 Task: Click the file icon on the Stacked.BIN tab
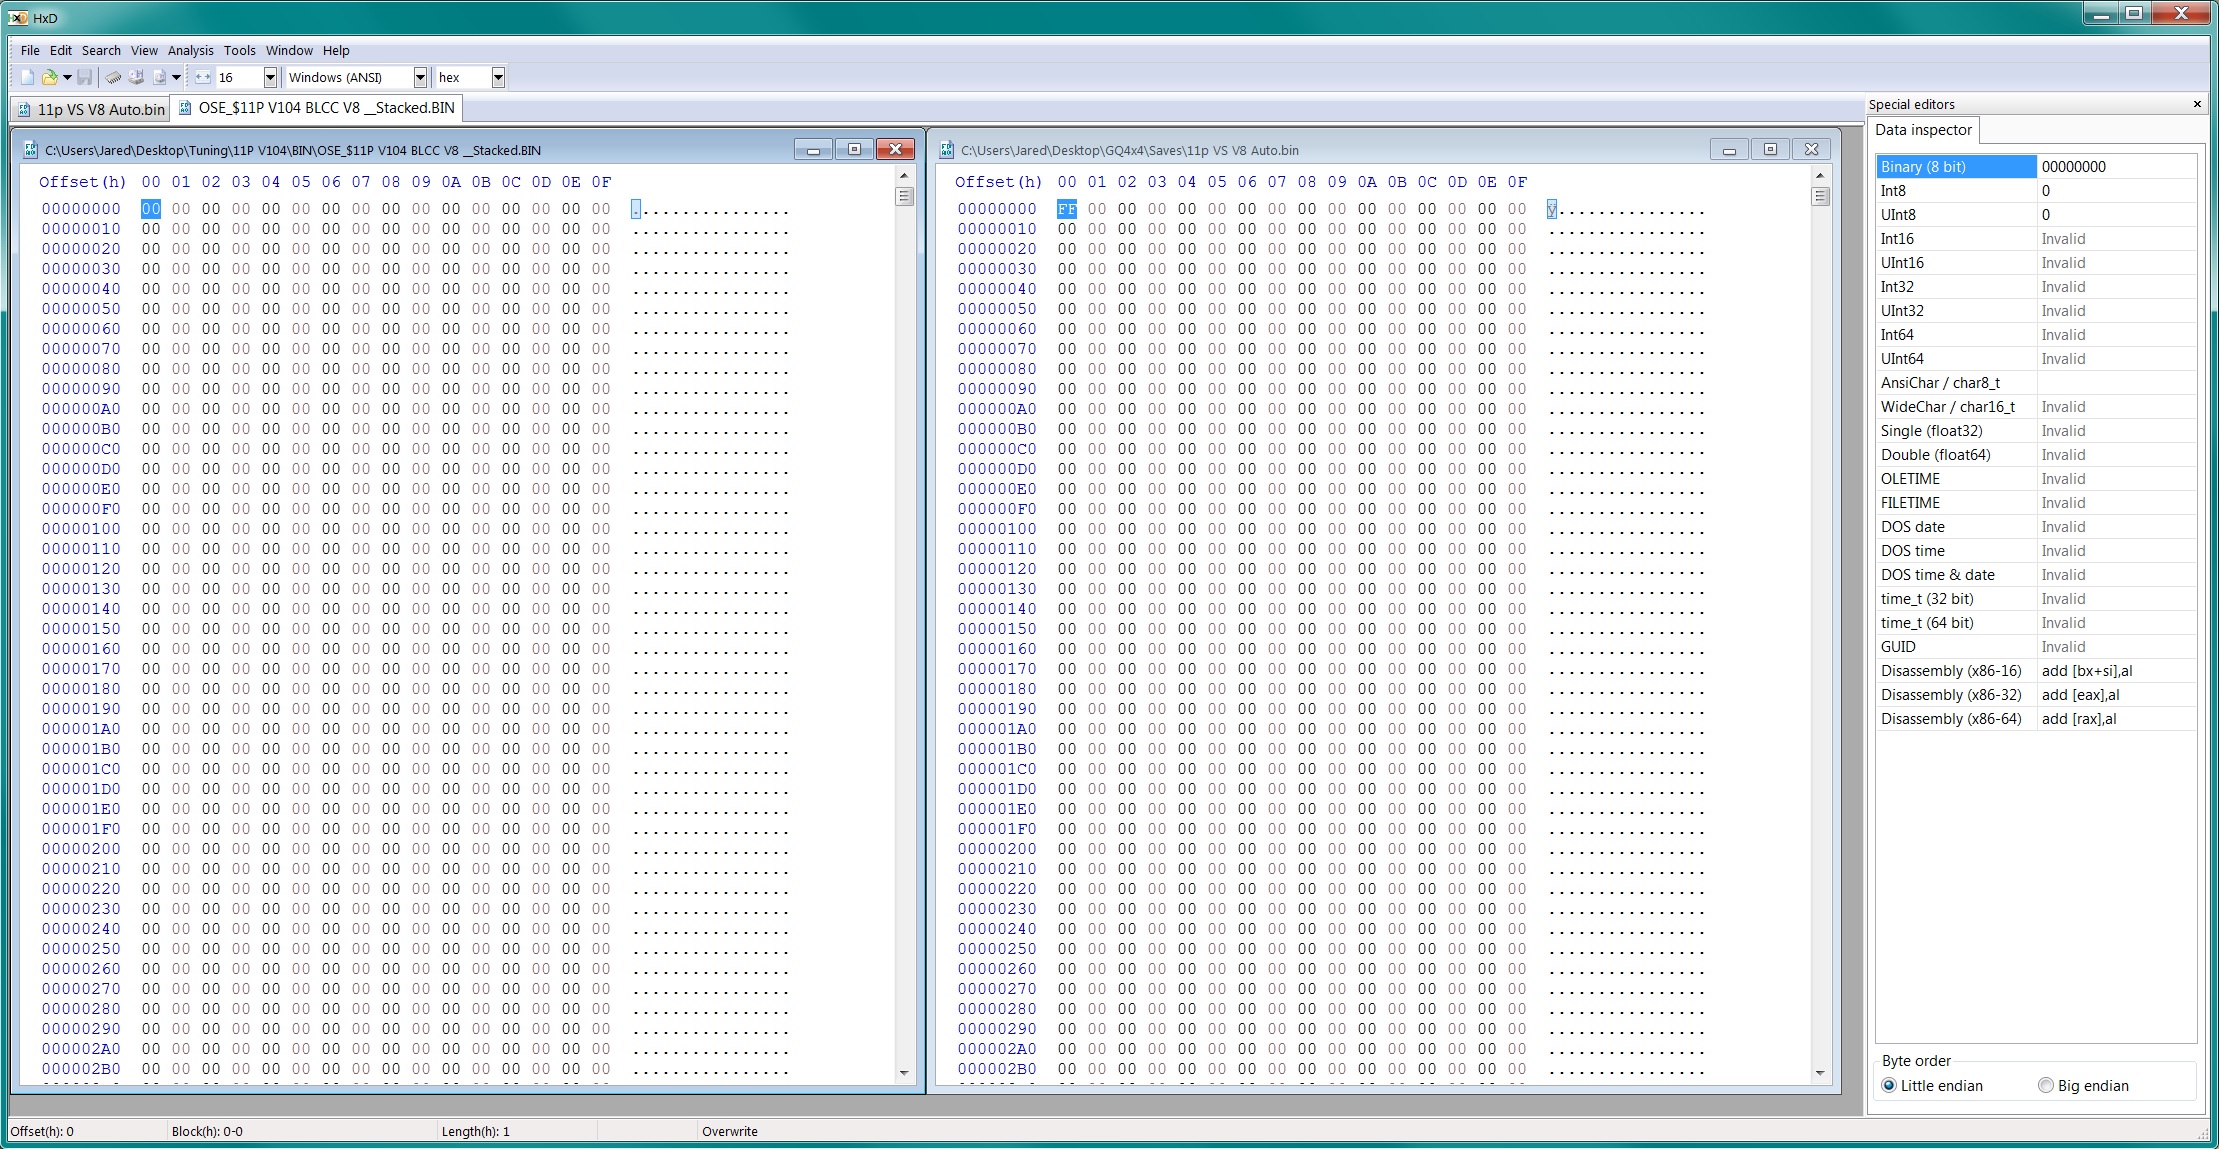(186, 108)
